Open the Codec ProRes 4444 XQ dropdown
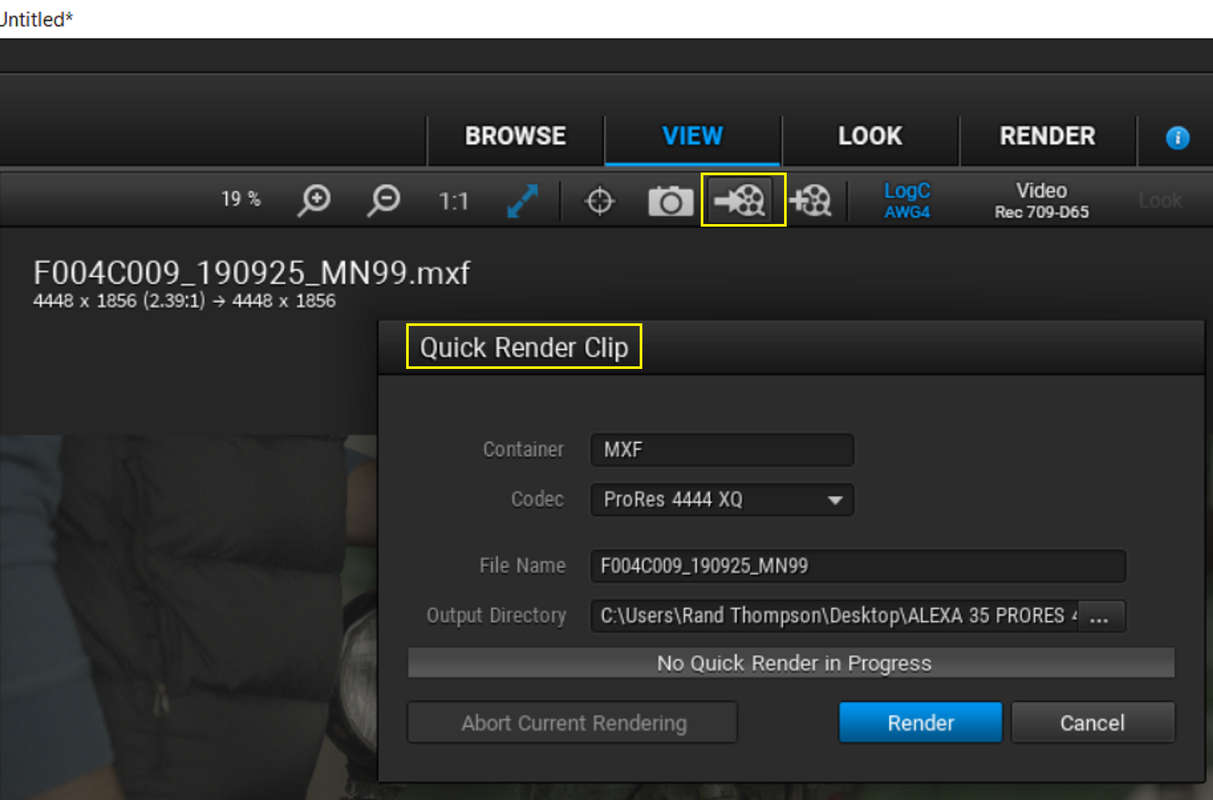The width and height of the screenshot is (1213, 800). click(x=722, y=499)
